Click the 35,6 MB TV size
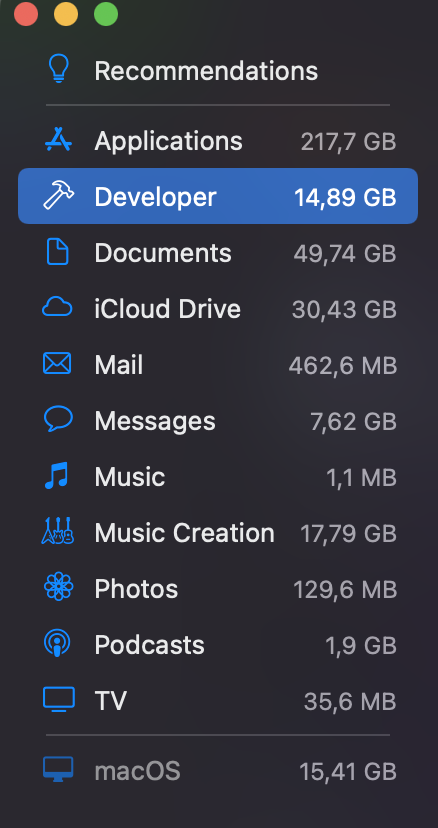This screenshot has height=828, width=438. 350,701
